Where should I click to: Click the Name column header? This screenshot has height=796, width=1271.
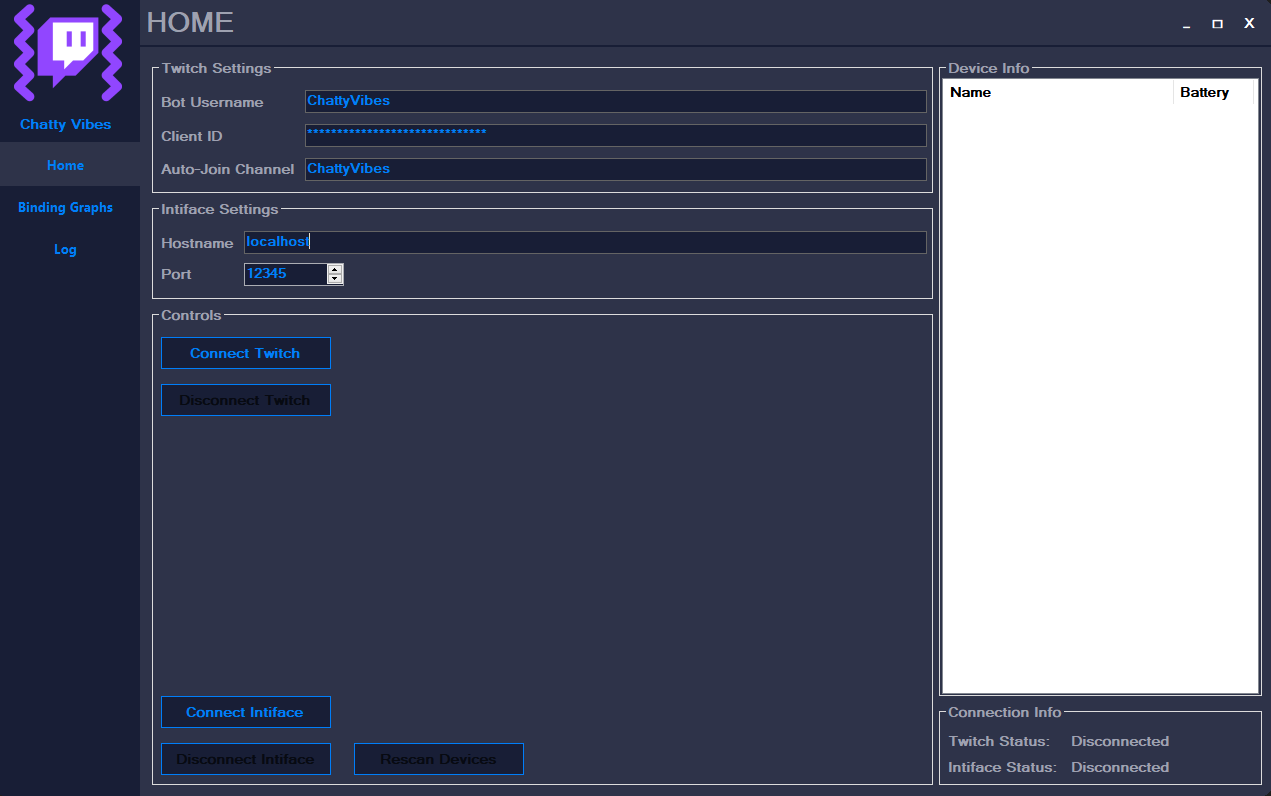point(1058,92)
